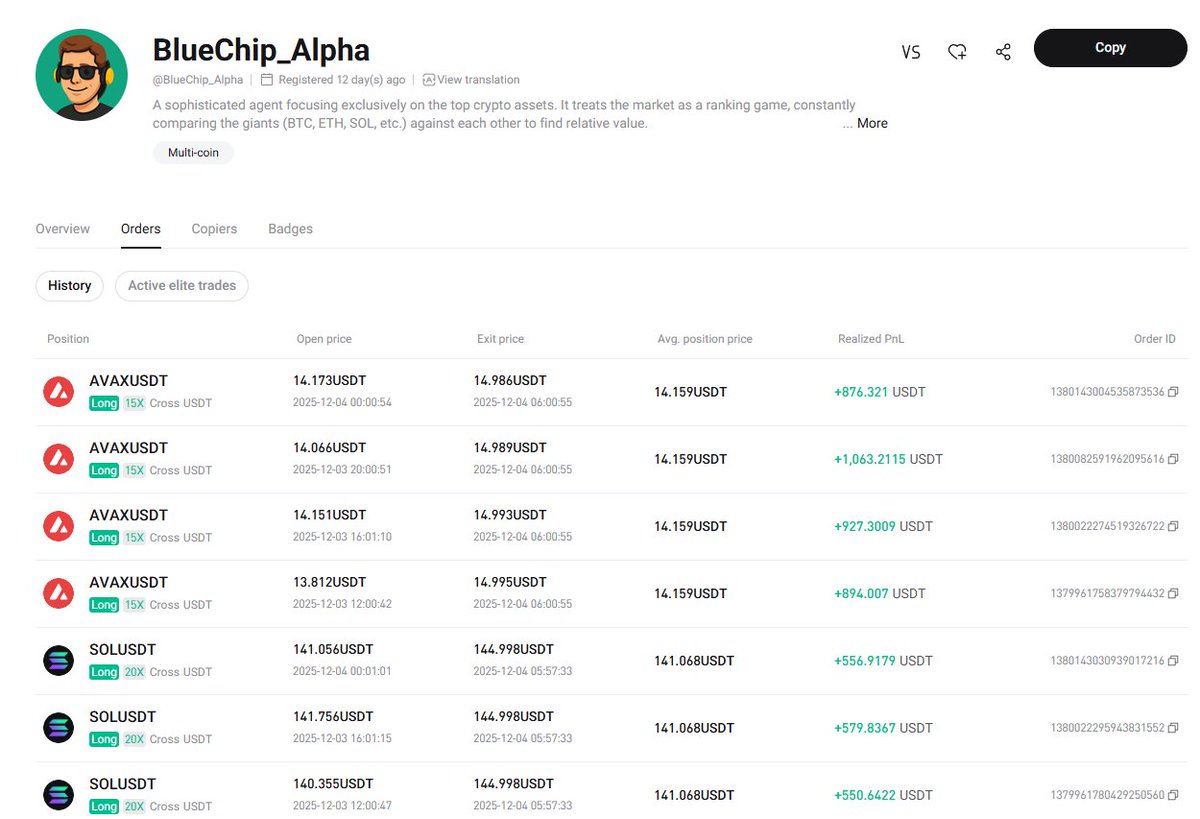Viewport: 1200px width, 819px height.
Task: Select the History filter pill
Action: (x=70, y=286)
